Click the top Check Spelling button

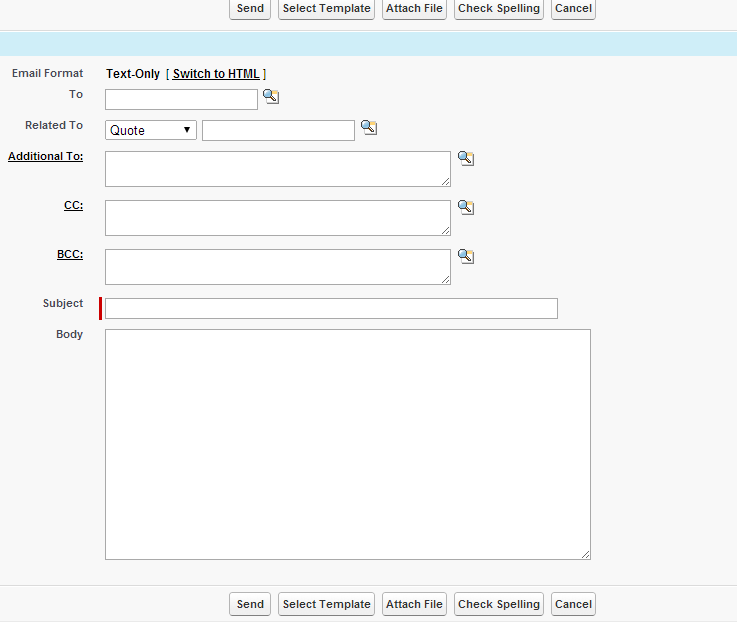coord(499,8)
